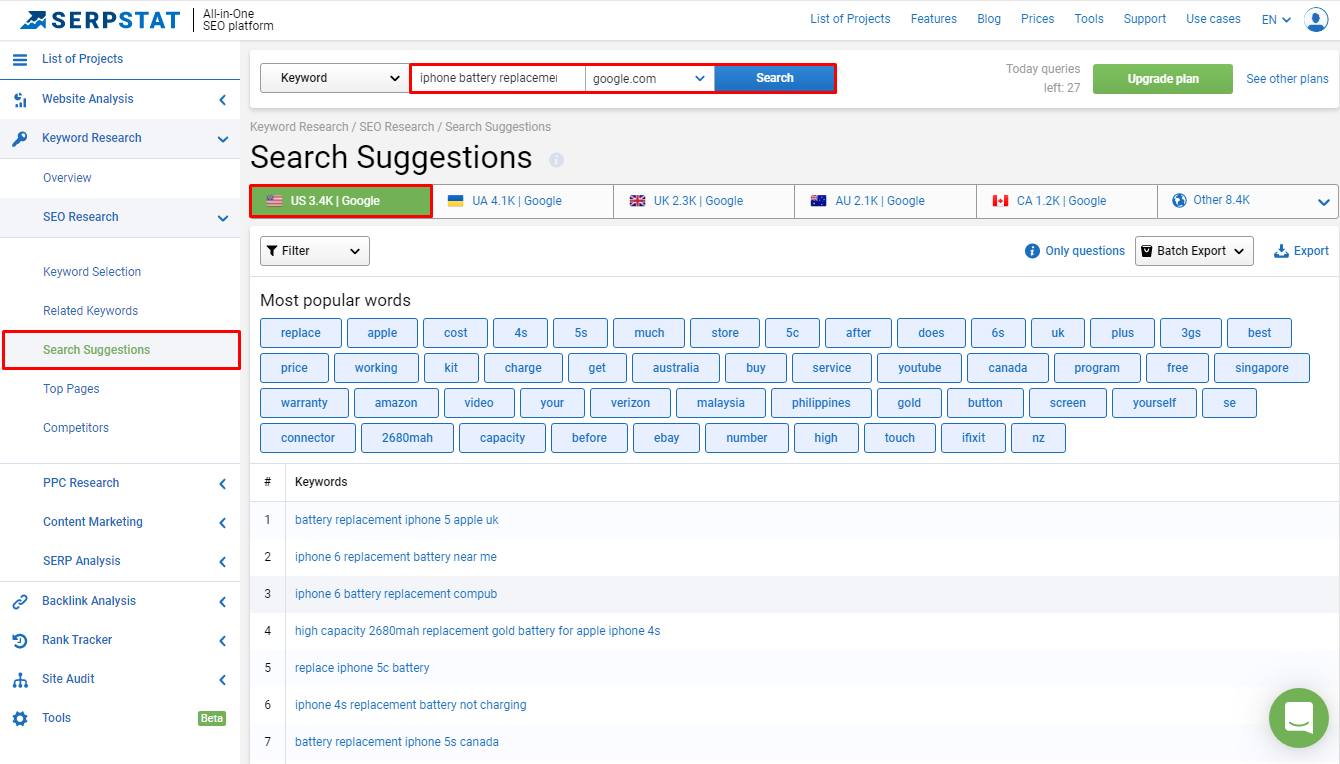Switch to the UA 4.1K Google tab
The image size is (1340, 764).
click(522, 201)
